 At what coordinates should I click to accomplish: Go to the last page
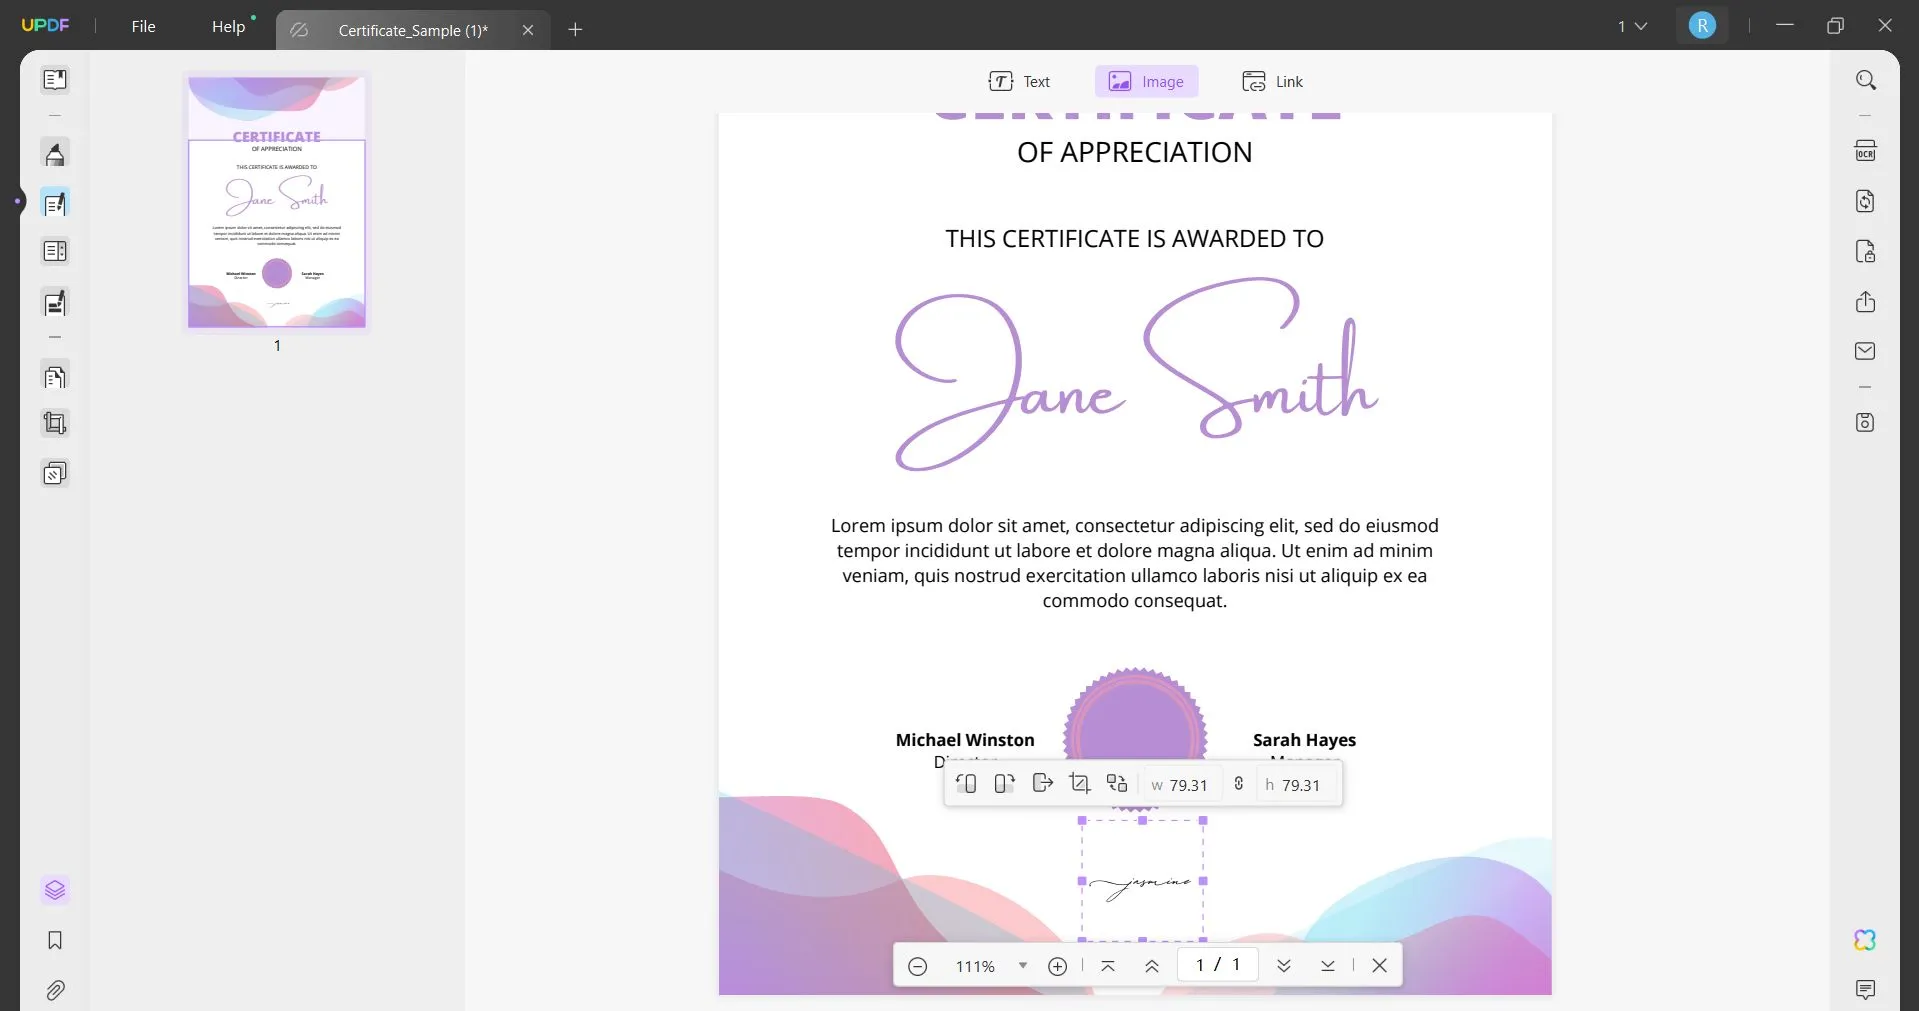[1327, 966]
